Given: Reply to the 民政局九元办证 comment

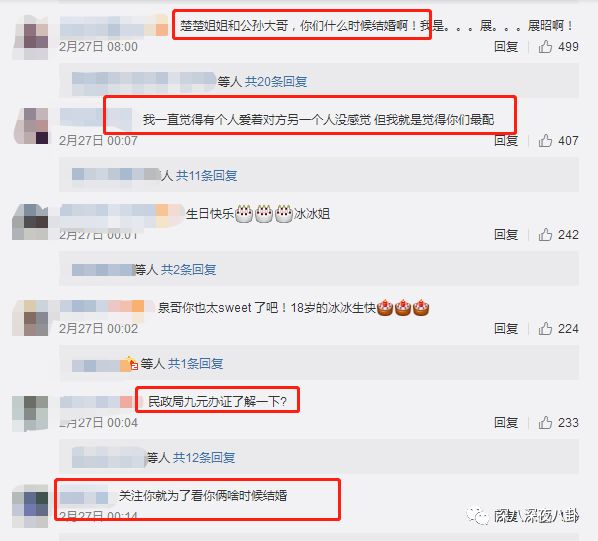Looking at the screenshot, I should click(506, 422).
